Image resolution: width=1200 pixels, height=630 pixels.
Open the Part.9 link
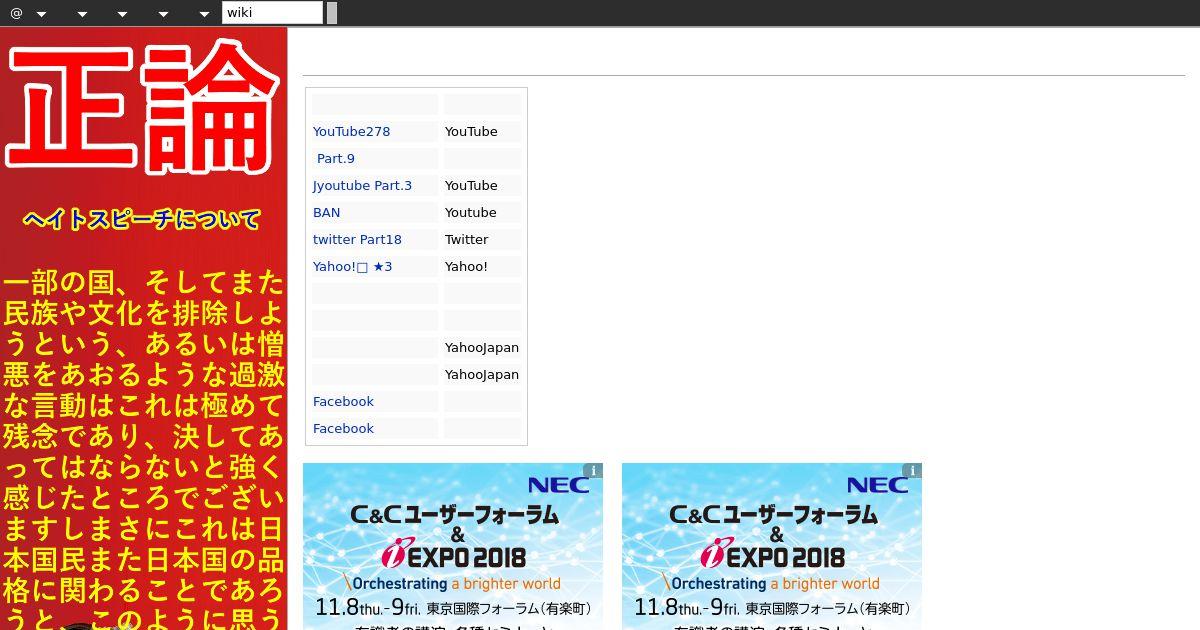click(x=336, y=159)
